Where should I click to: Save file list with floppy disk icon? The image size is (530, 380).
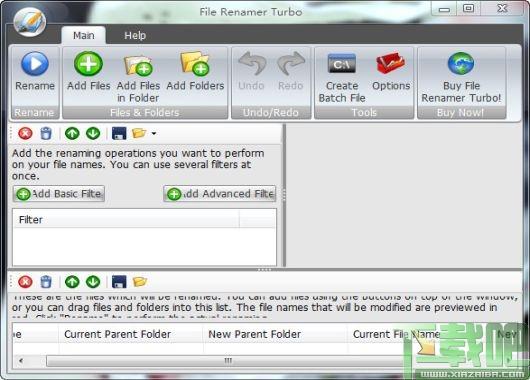pos(119,282)
